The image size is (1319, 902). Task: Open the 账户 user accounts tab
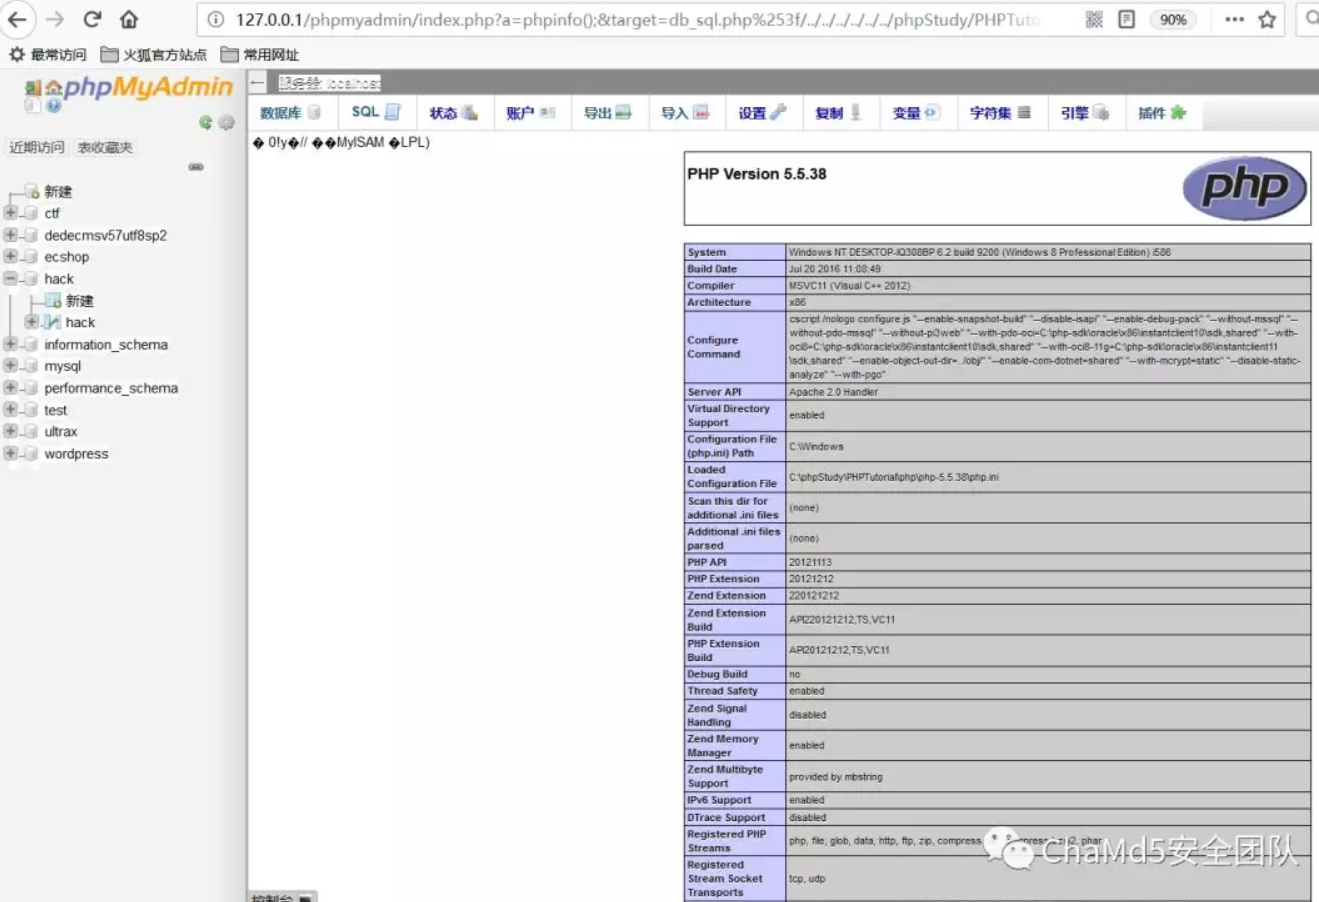point(531,113)
